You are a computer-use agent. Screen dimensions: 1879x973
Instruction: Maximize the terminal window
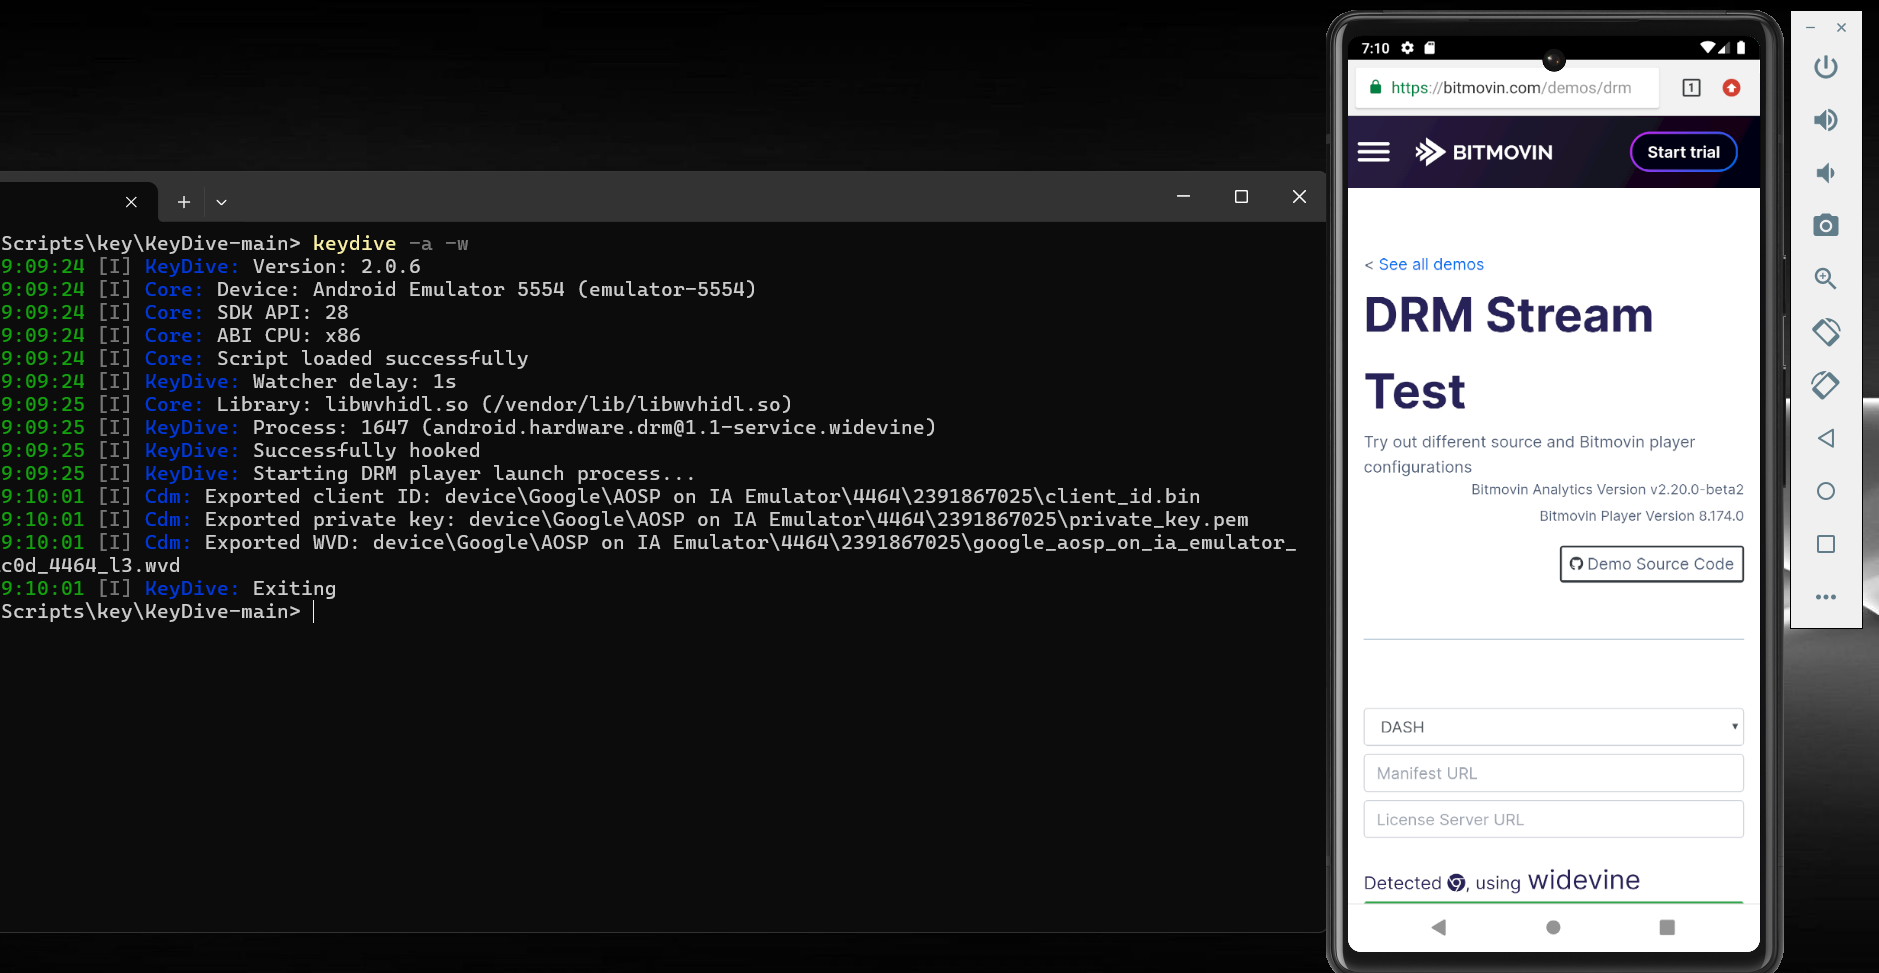pyautogui.click(x=1241, y=197)
